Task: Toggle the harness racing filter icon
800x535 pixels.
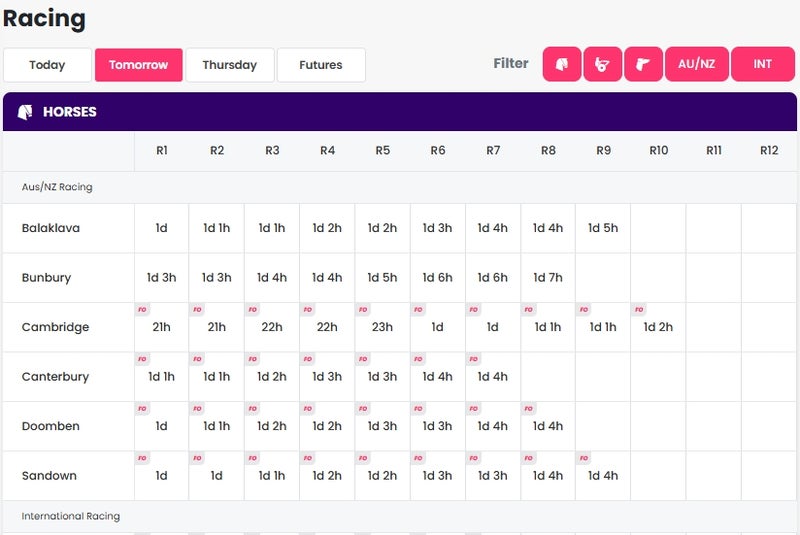Action: coord(603,64)
